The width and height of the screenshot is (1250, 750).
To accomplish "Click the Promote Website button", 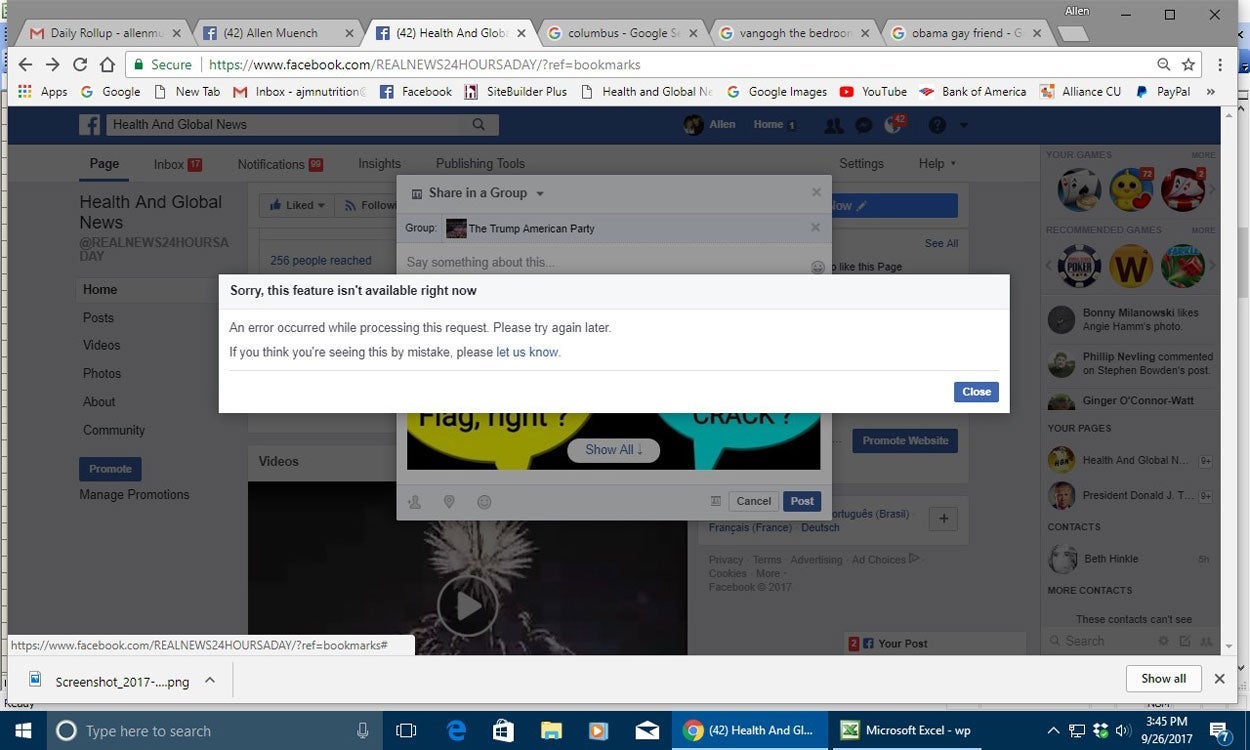I will click(905, 440).
